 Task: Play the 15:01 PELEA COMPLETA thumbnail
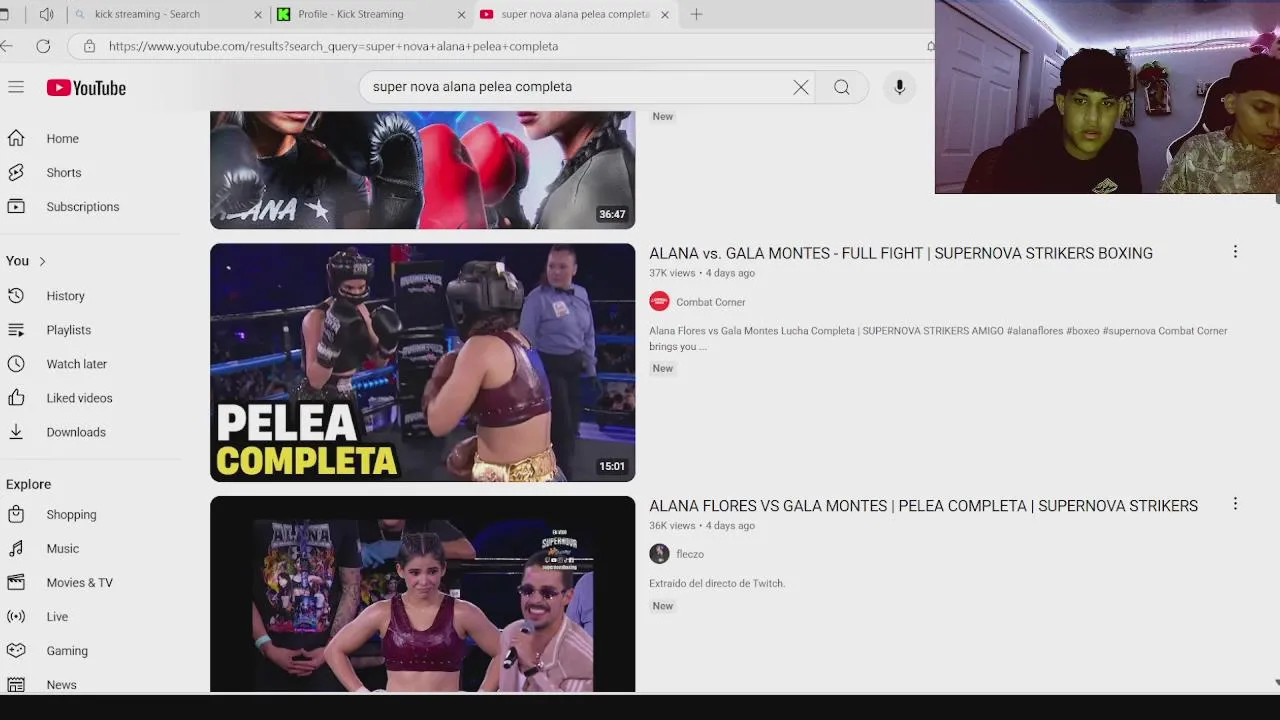point(422,362)
